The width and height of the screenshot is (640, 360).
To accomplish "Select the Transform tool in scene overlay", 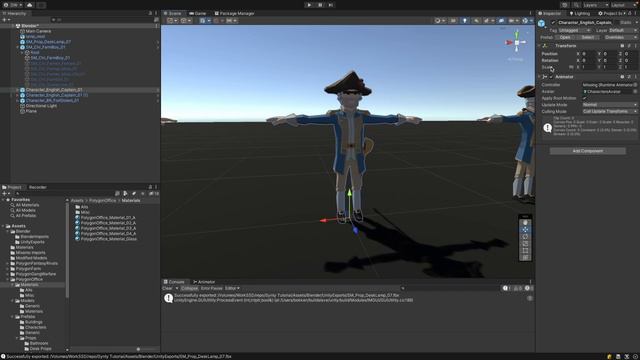I will (525, 258).
